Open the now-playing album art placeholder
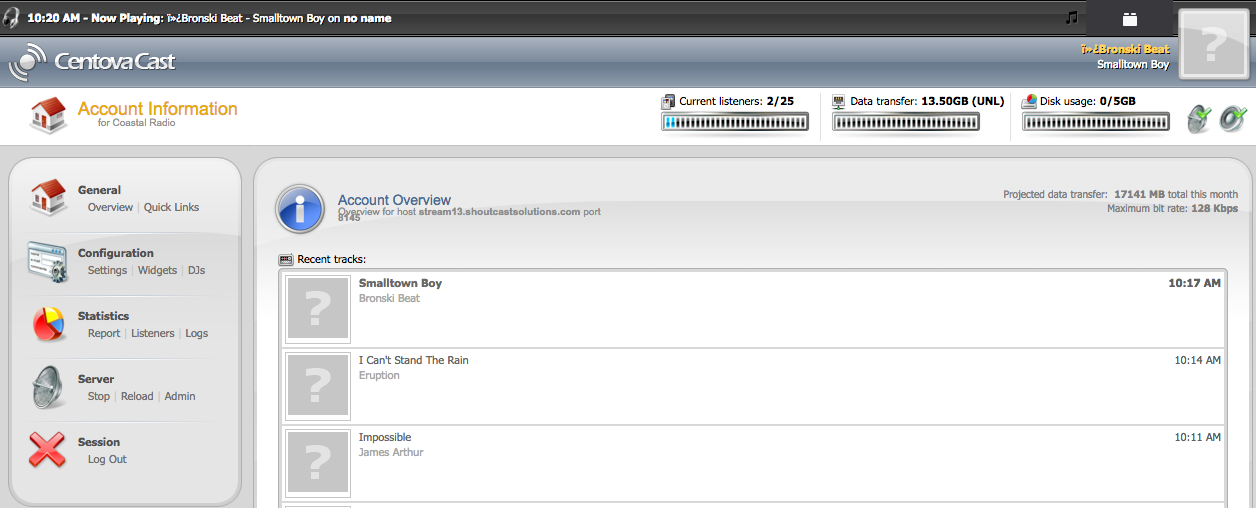 pyautogui.click(x=1213, y=43)
